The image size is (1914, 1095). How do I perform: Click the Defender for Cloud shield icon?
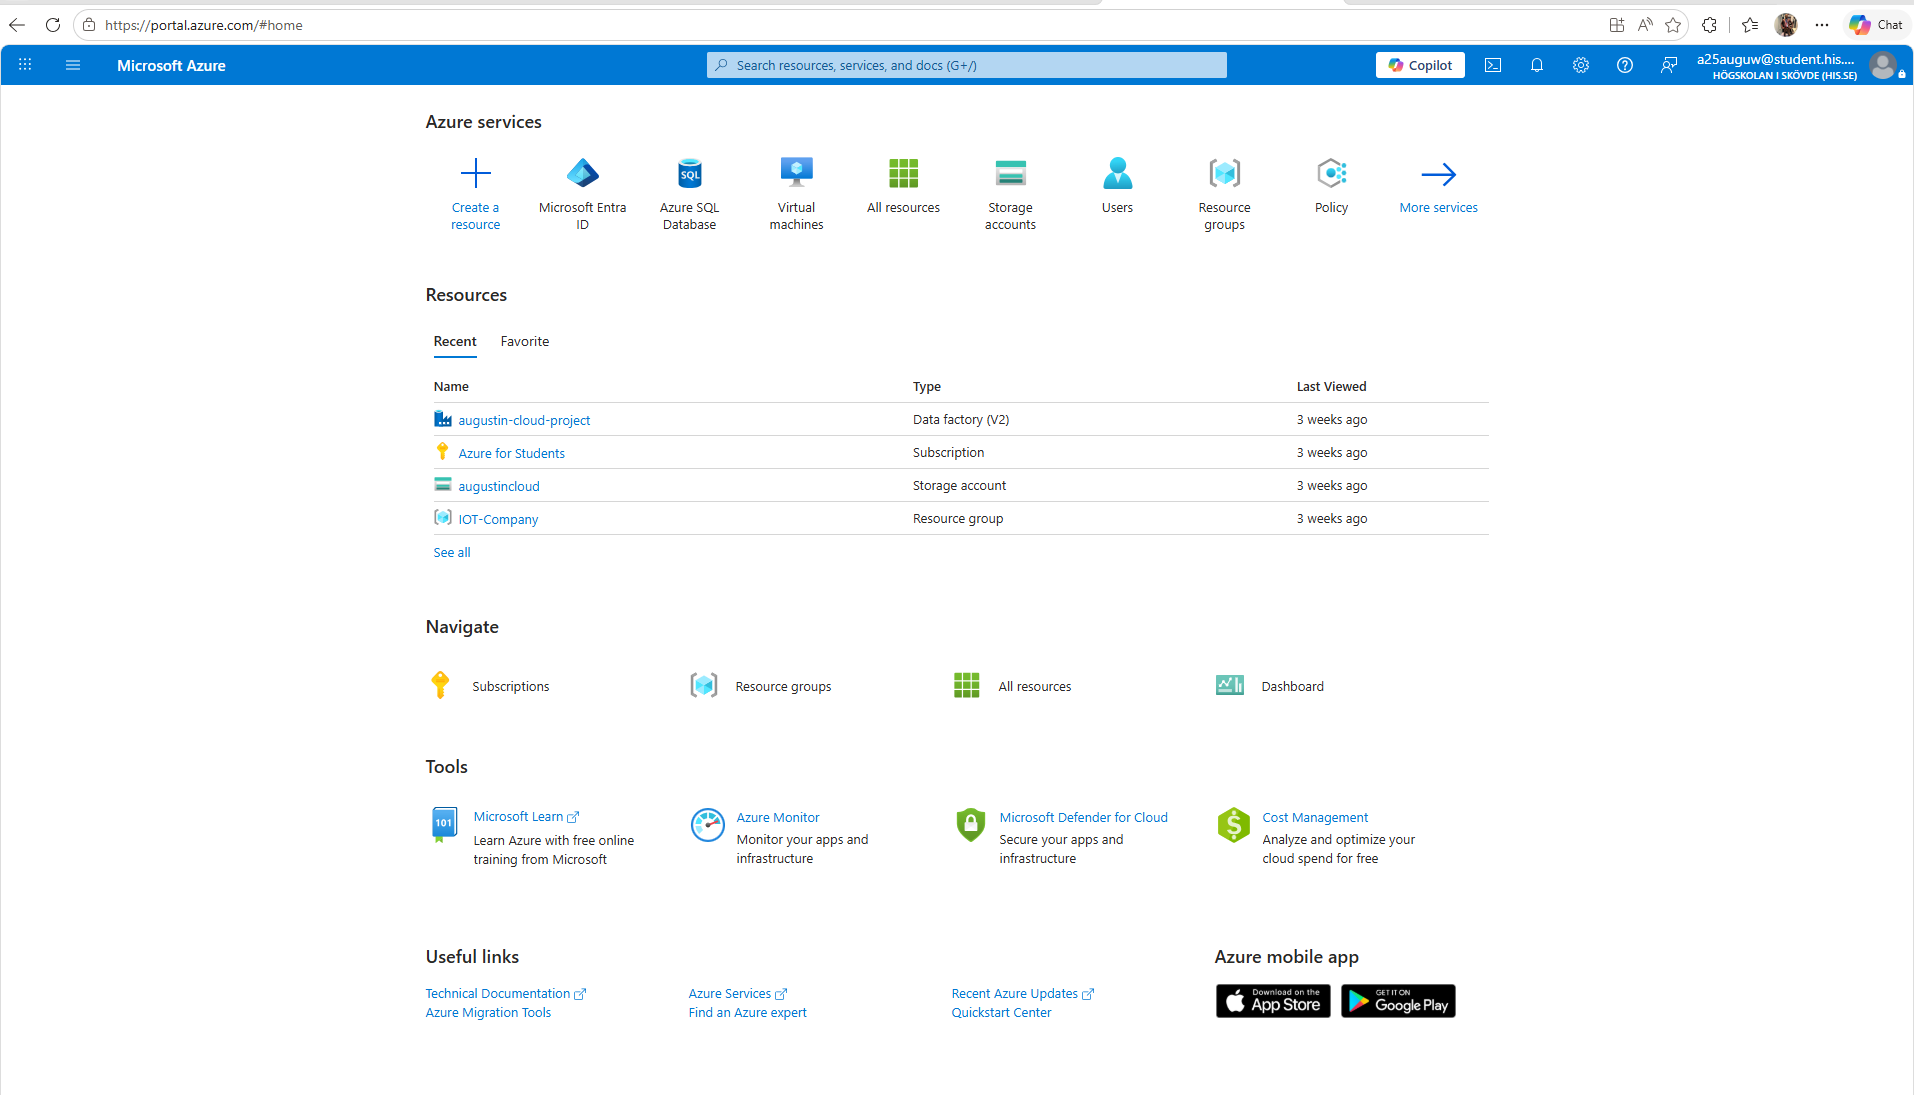pos(970,825)
